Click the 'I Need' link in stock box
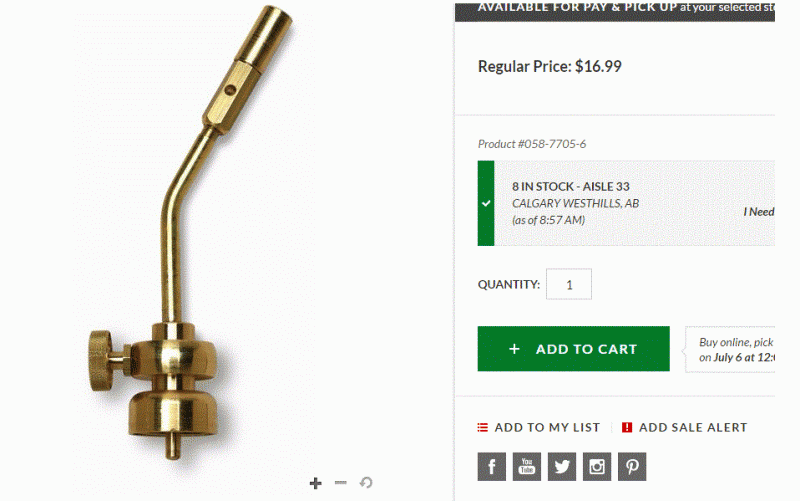Screen dimensions: 800x501 (x=759, y=212)
